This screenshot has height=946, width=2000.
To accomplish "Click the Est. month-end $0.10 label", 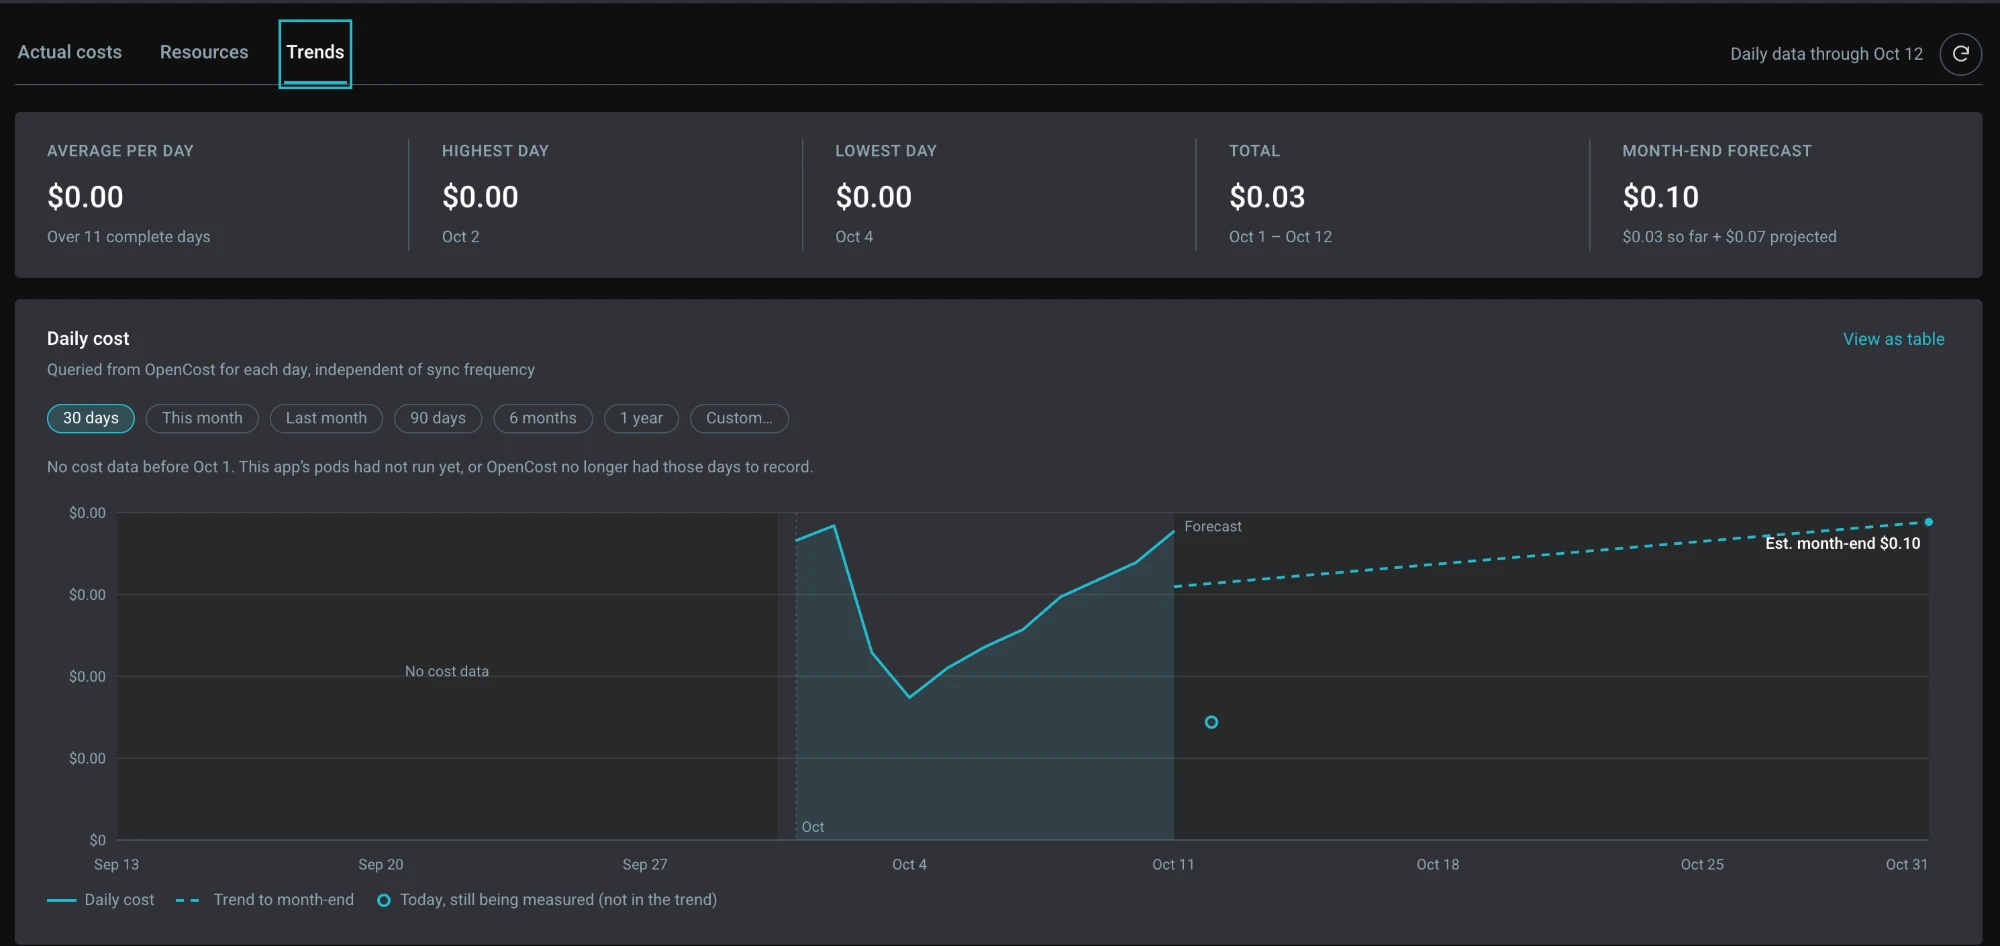I will click(x=1842, y=543).
